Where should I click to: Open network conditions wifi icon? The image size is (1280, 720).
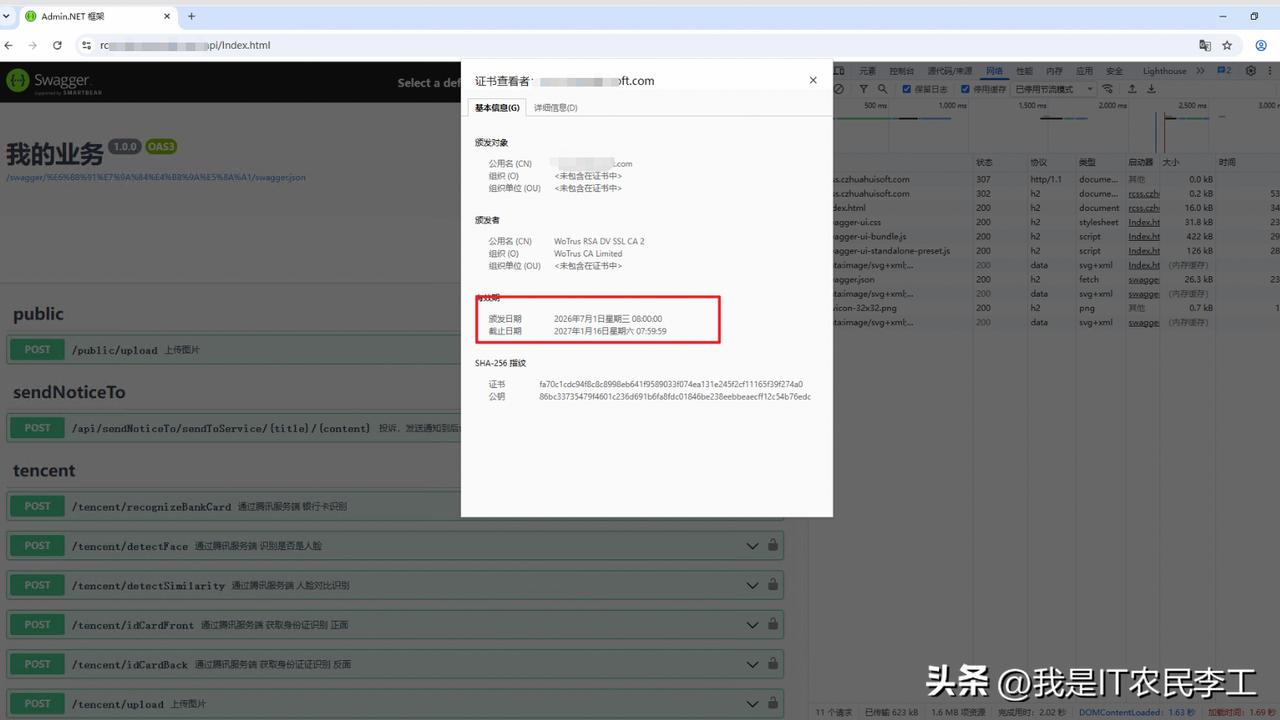point(1107,89)
